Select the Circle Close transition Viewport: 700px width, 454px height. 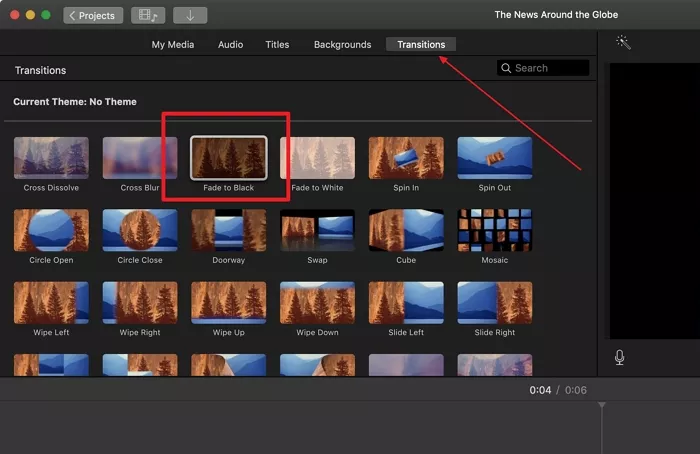tap(140, 230)
